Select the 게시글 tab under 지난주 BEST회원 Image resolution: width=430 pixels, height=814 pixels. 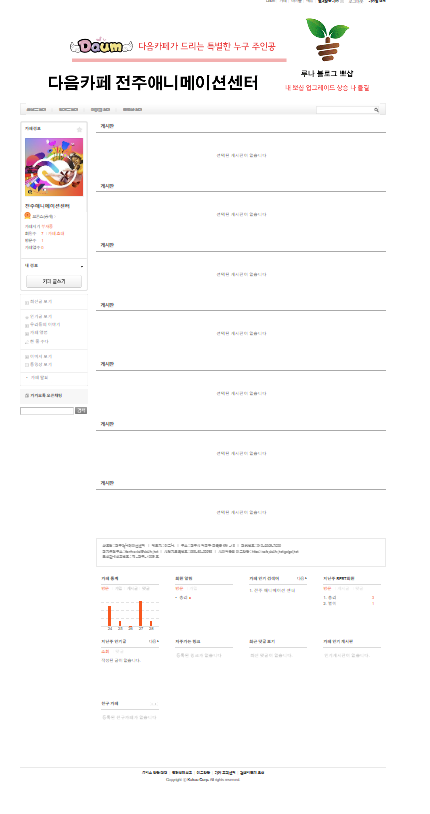tap(342, 589)
